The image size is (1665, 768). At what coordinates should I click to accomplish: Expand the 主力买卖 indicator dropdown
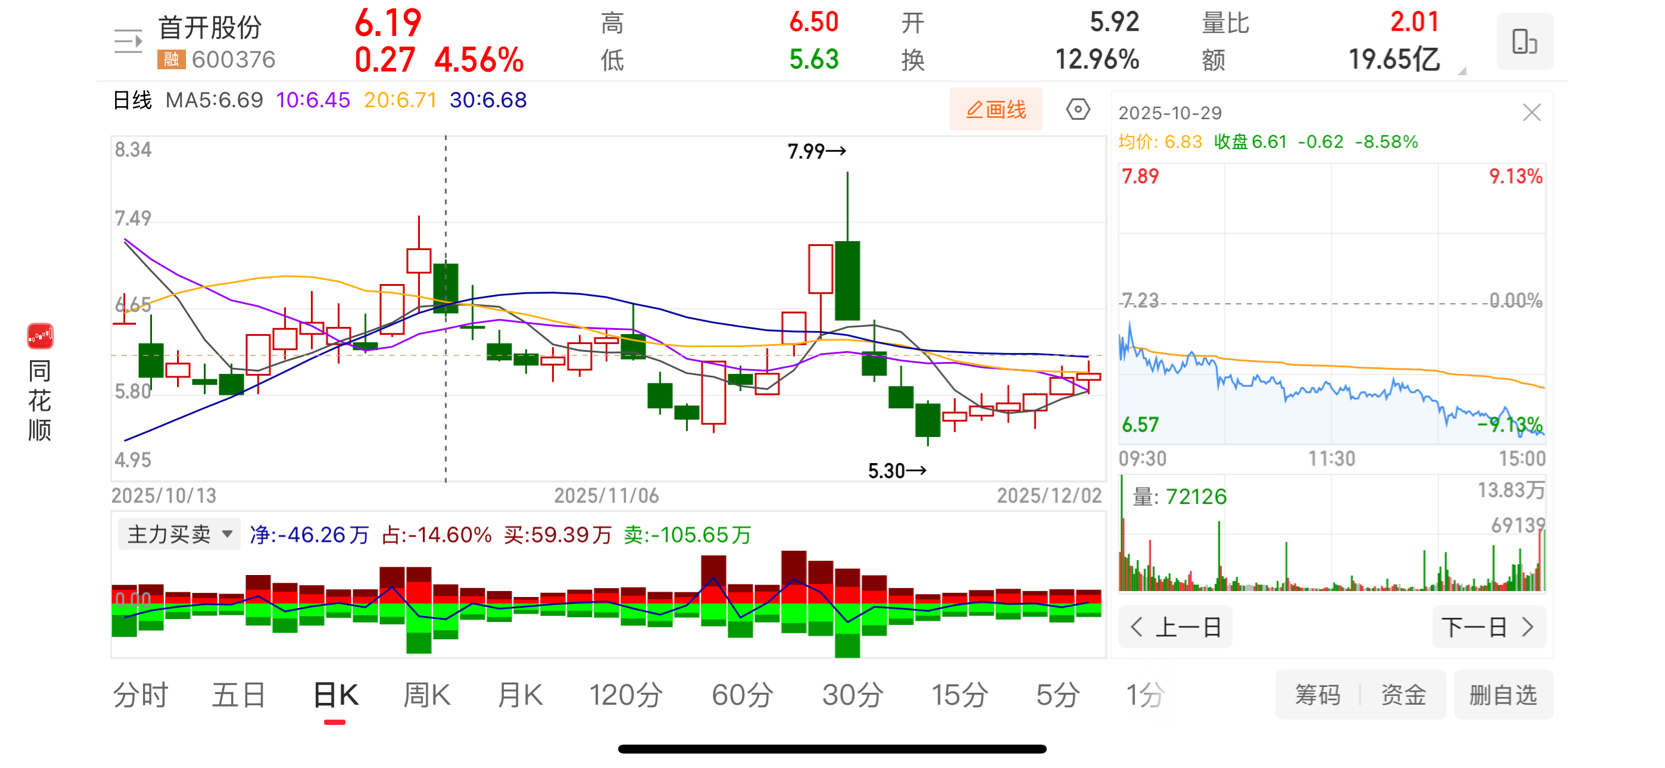(178, 534)
